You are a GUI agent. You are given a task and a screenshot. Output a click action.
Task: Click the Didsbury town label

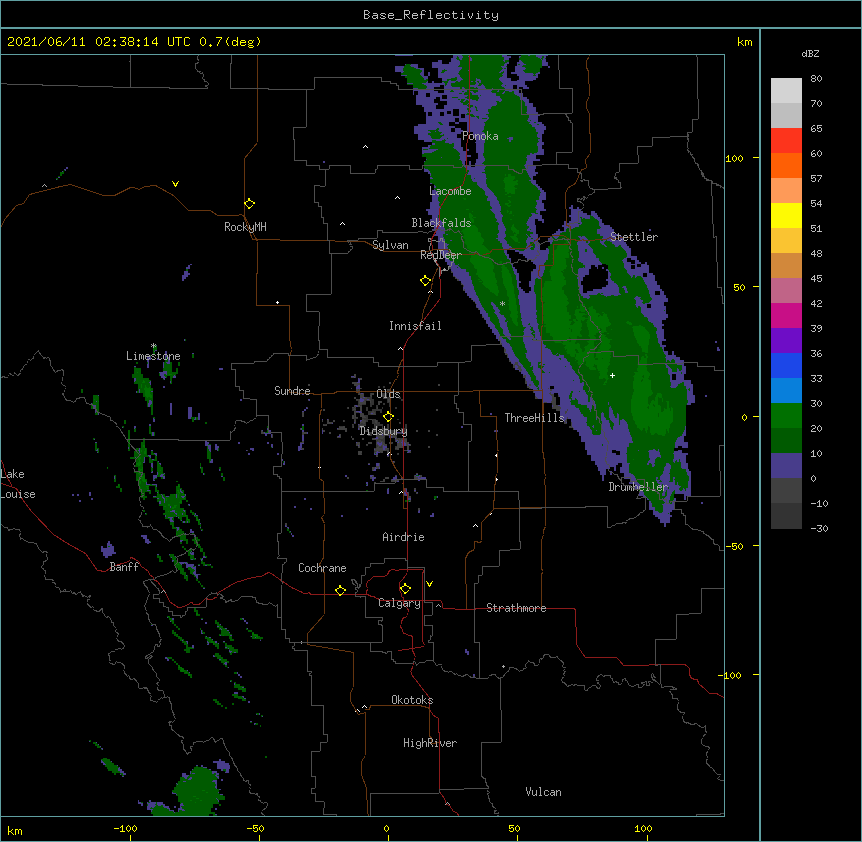click(384, 431)
